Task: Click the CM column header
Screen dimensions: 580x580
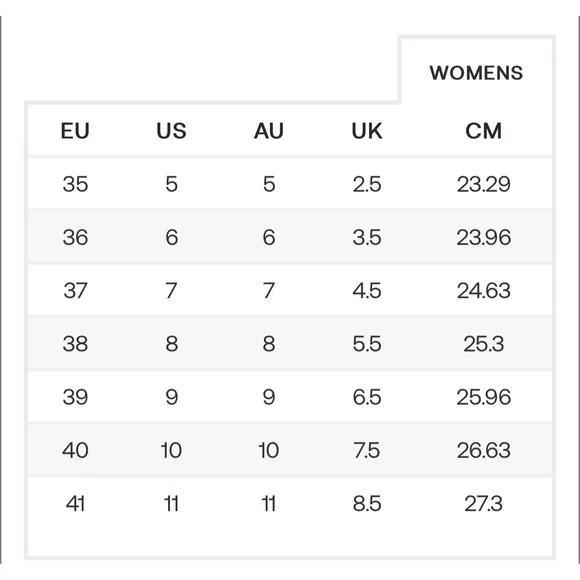Action: click(483, 131)
